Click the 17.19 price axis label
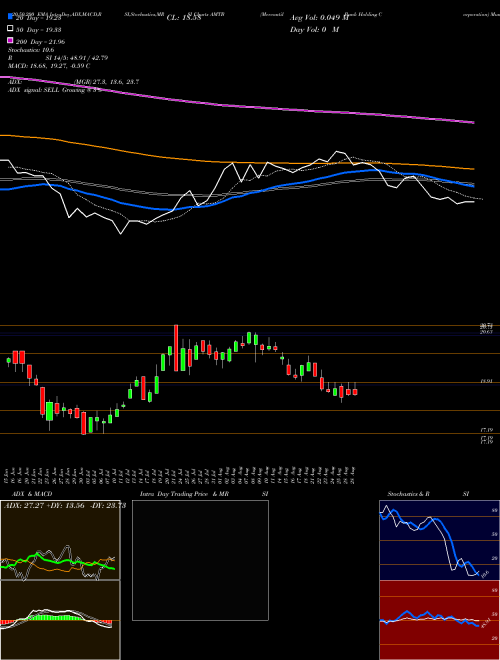 (x=486, y=430)
